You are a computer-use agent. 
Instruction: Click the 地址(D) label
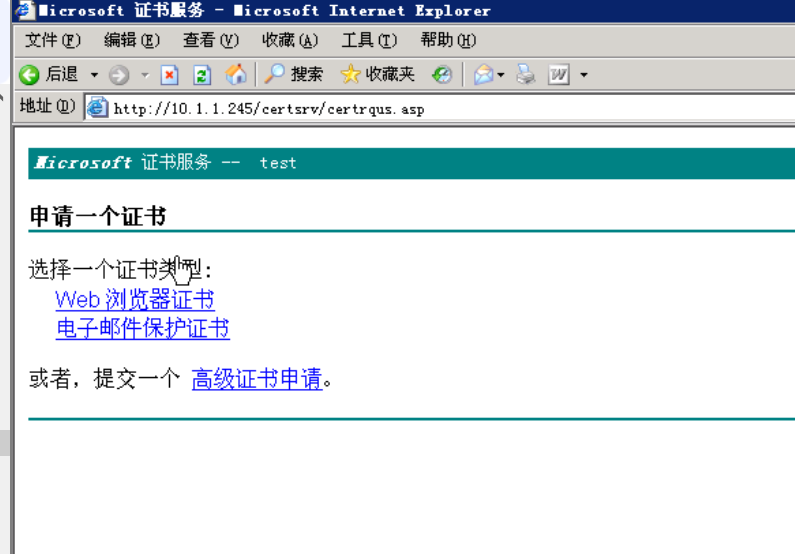point(47,106)
